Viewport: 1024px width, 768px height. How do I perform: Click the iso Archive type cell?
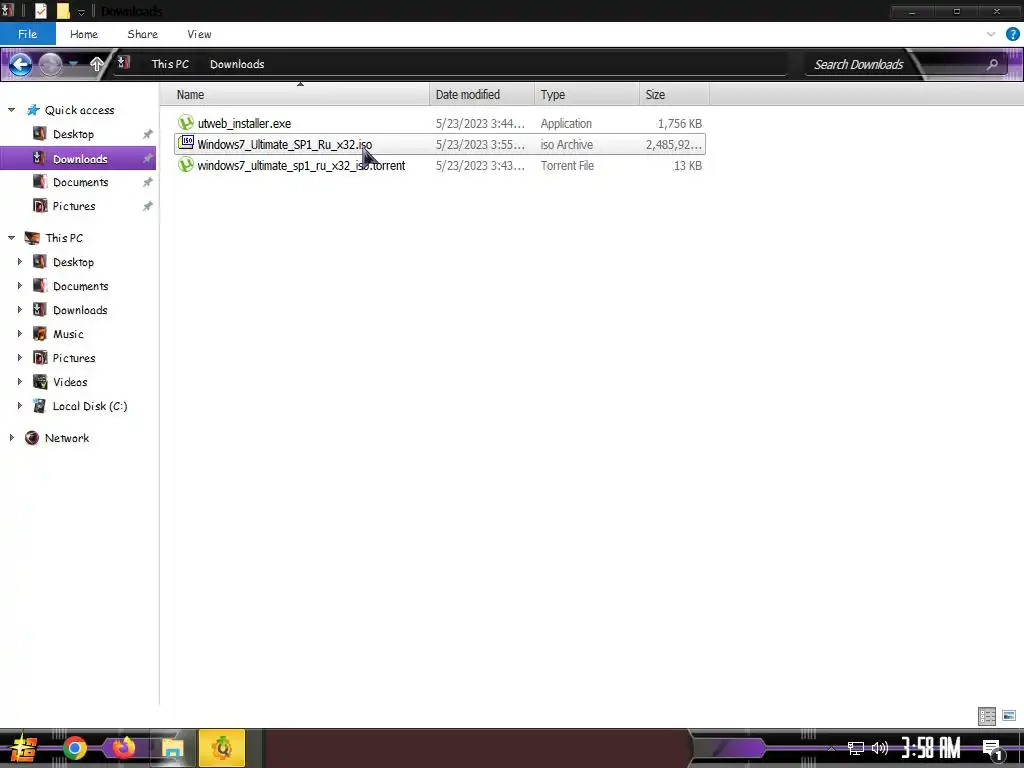click(566, 144)
